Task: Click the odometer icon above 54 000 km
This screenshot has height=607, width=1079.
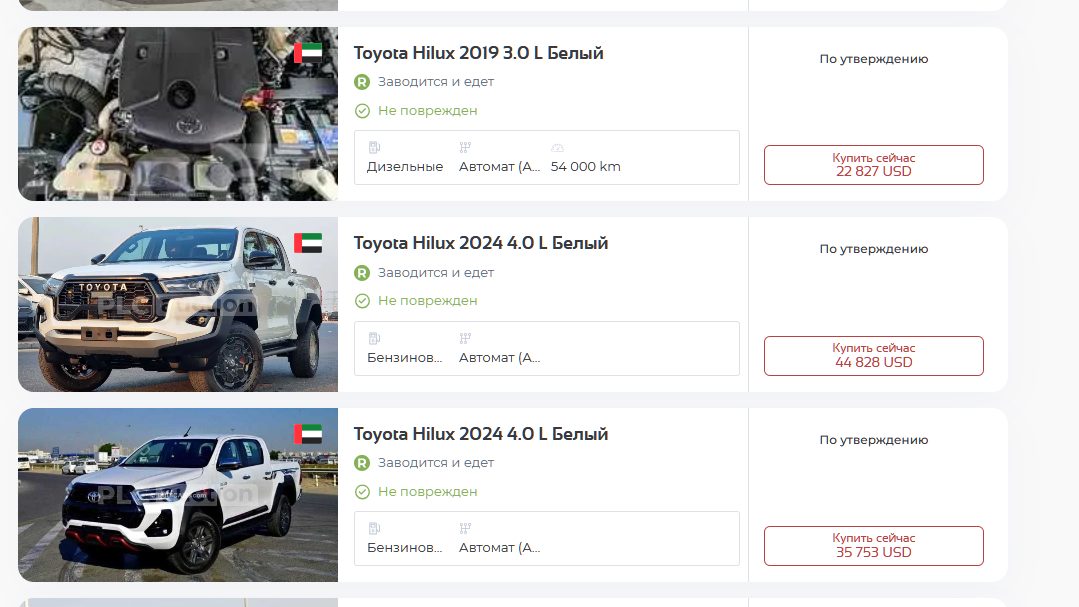Action: (557, 147)
